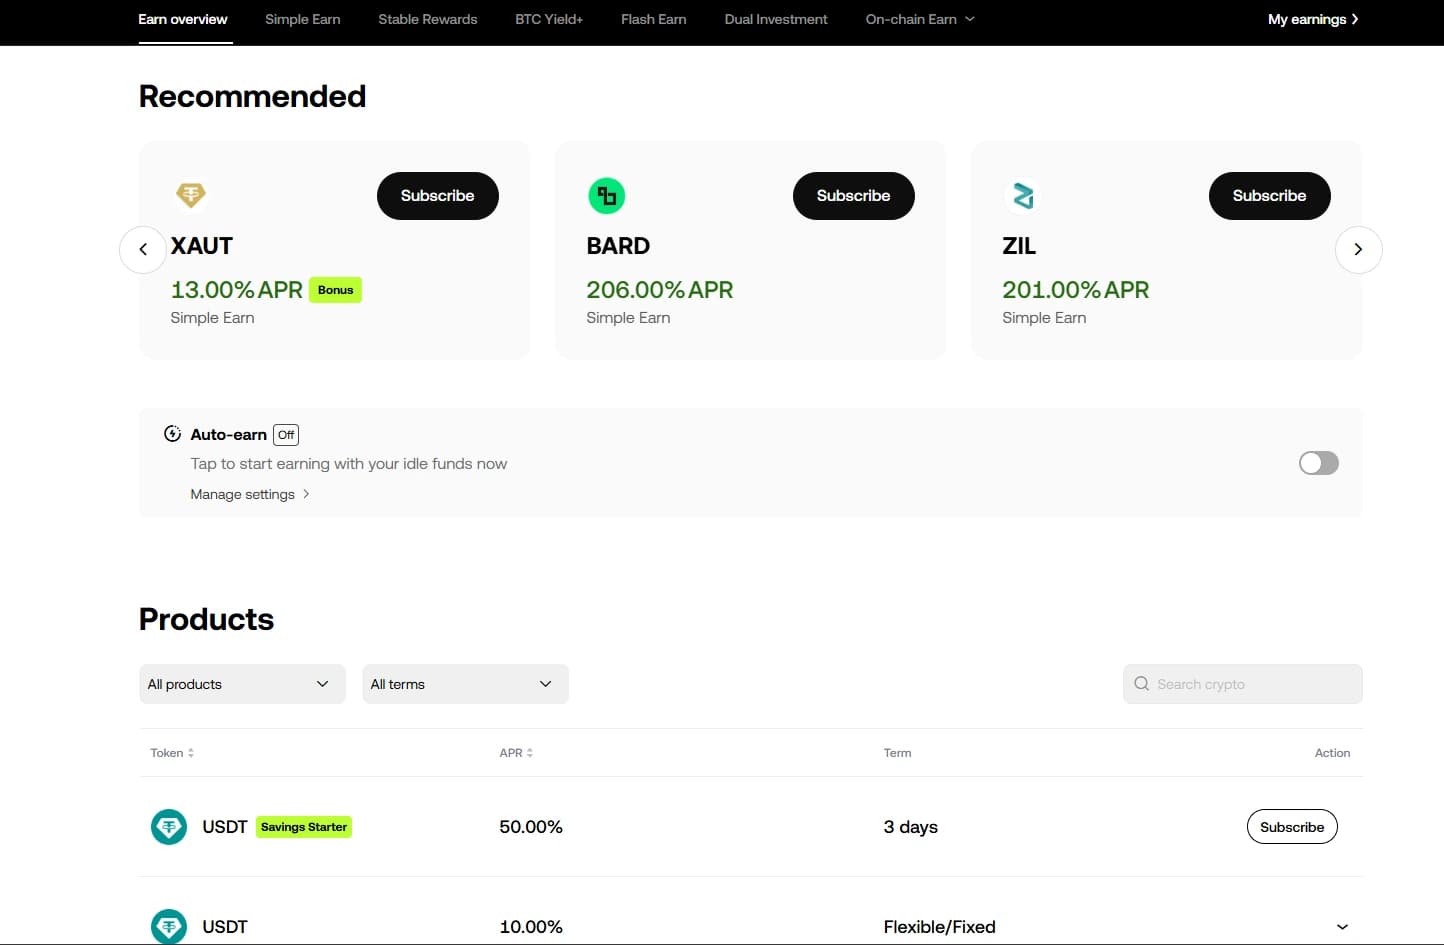Viewport: 1444px width, 945px height.
Task: Click the search magnifier icon
Action: [1142, 684]
